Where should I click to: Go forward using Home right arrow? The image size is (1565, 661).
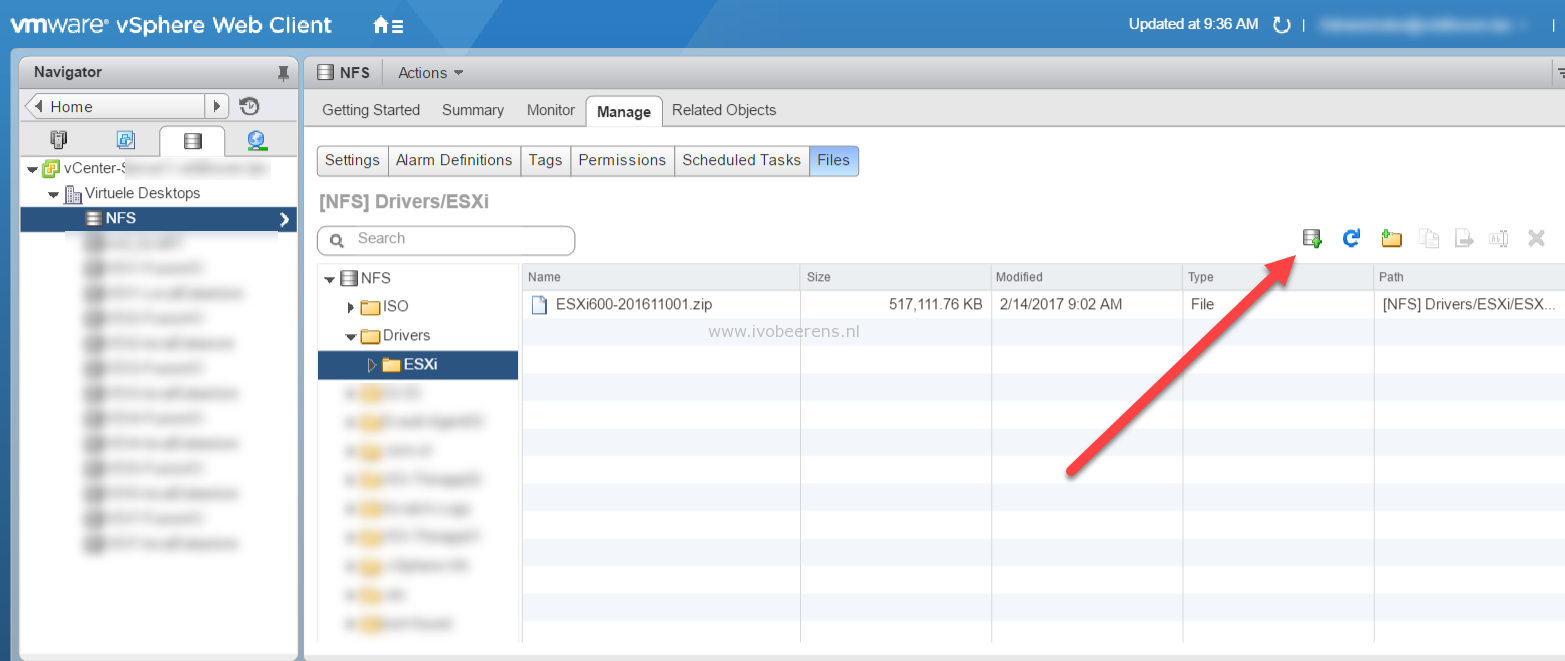tap(217, 106)
